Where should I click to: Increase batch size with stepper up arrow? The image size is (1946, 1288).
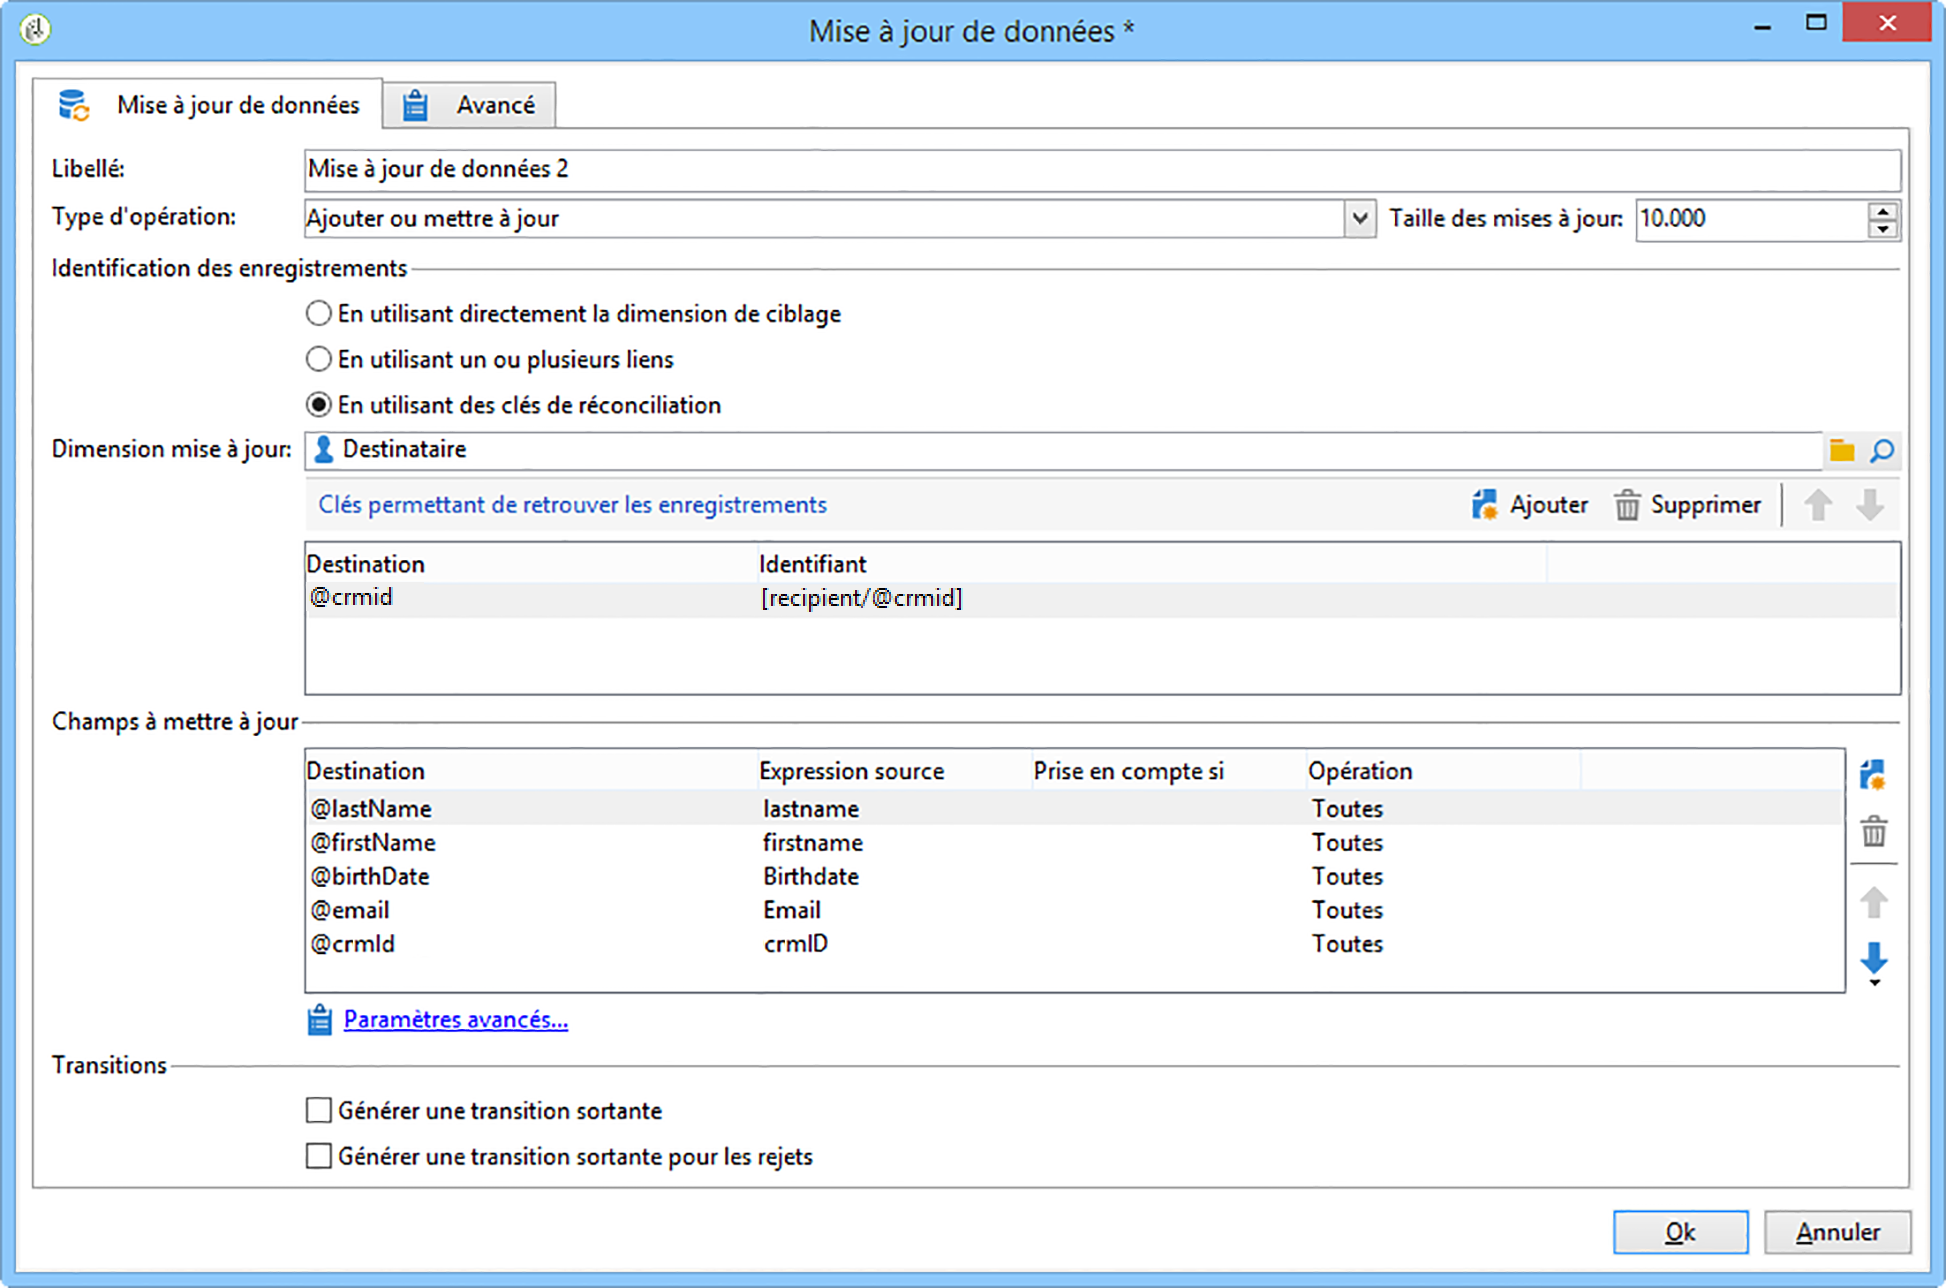pyautogui.click(x=1882, y=211)
